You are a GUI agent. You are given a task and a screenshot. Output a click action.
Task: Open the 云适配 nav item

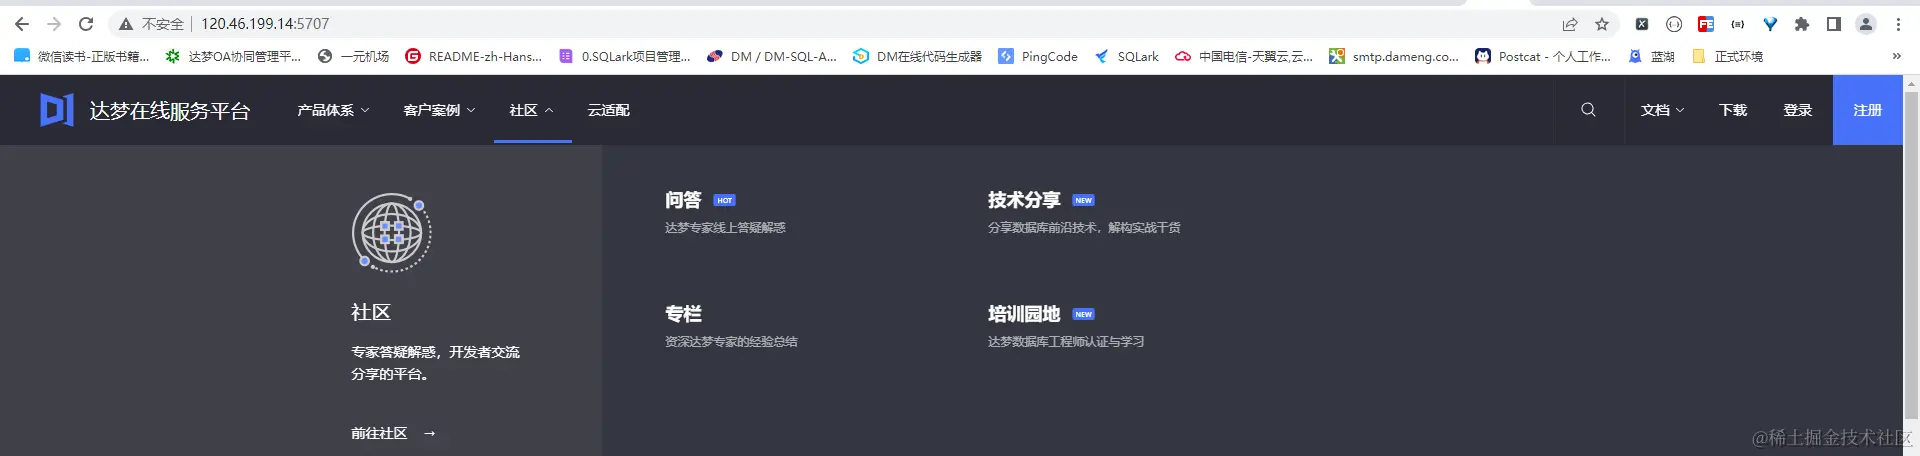coord(608,110)
